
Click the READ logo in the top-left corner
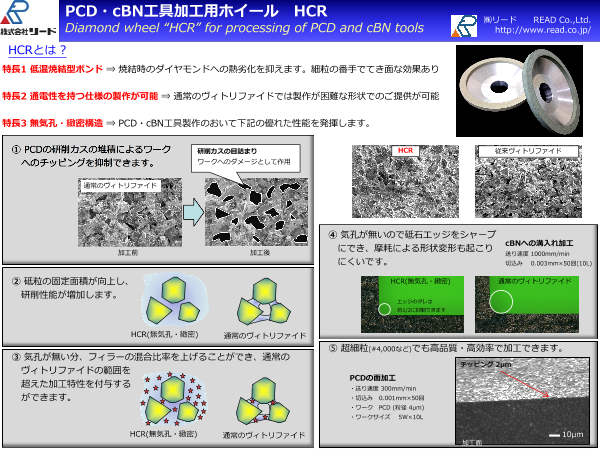point(28,20)
